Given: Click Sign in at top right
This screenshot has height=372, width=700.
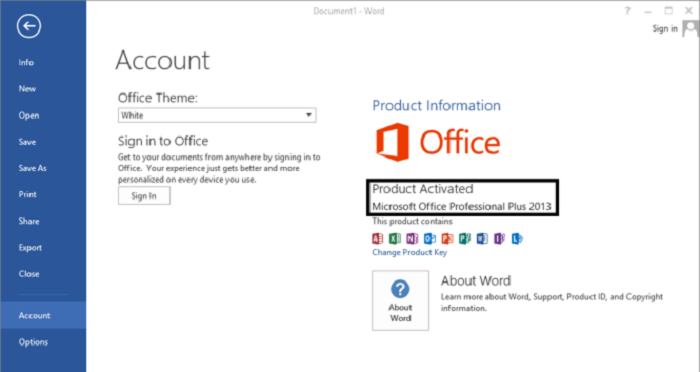Looking at the screenshot, I should (x=665, y=29).
